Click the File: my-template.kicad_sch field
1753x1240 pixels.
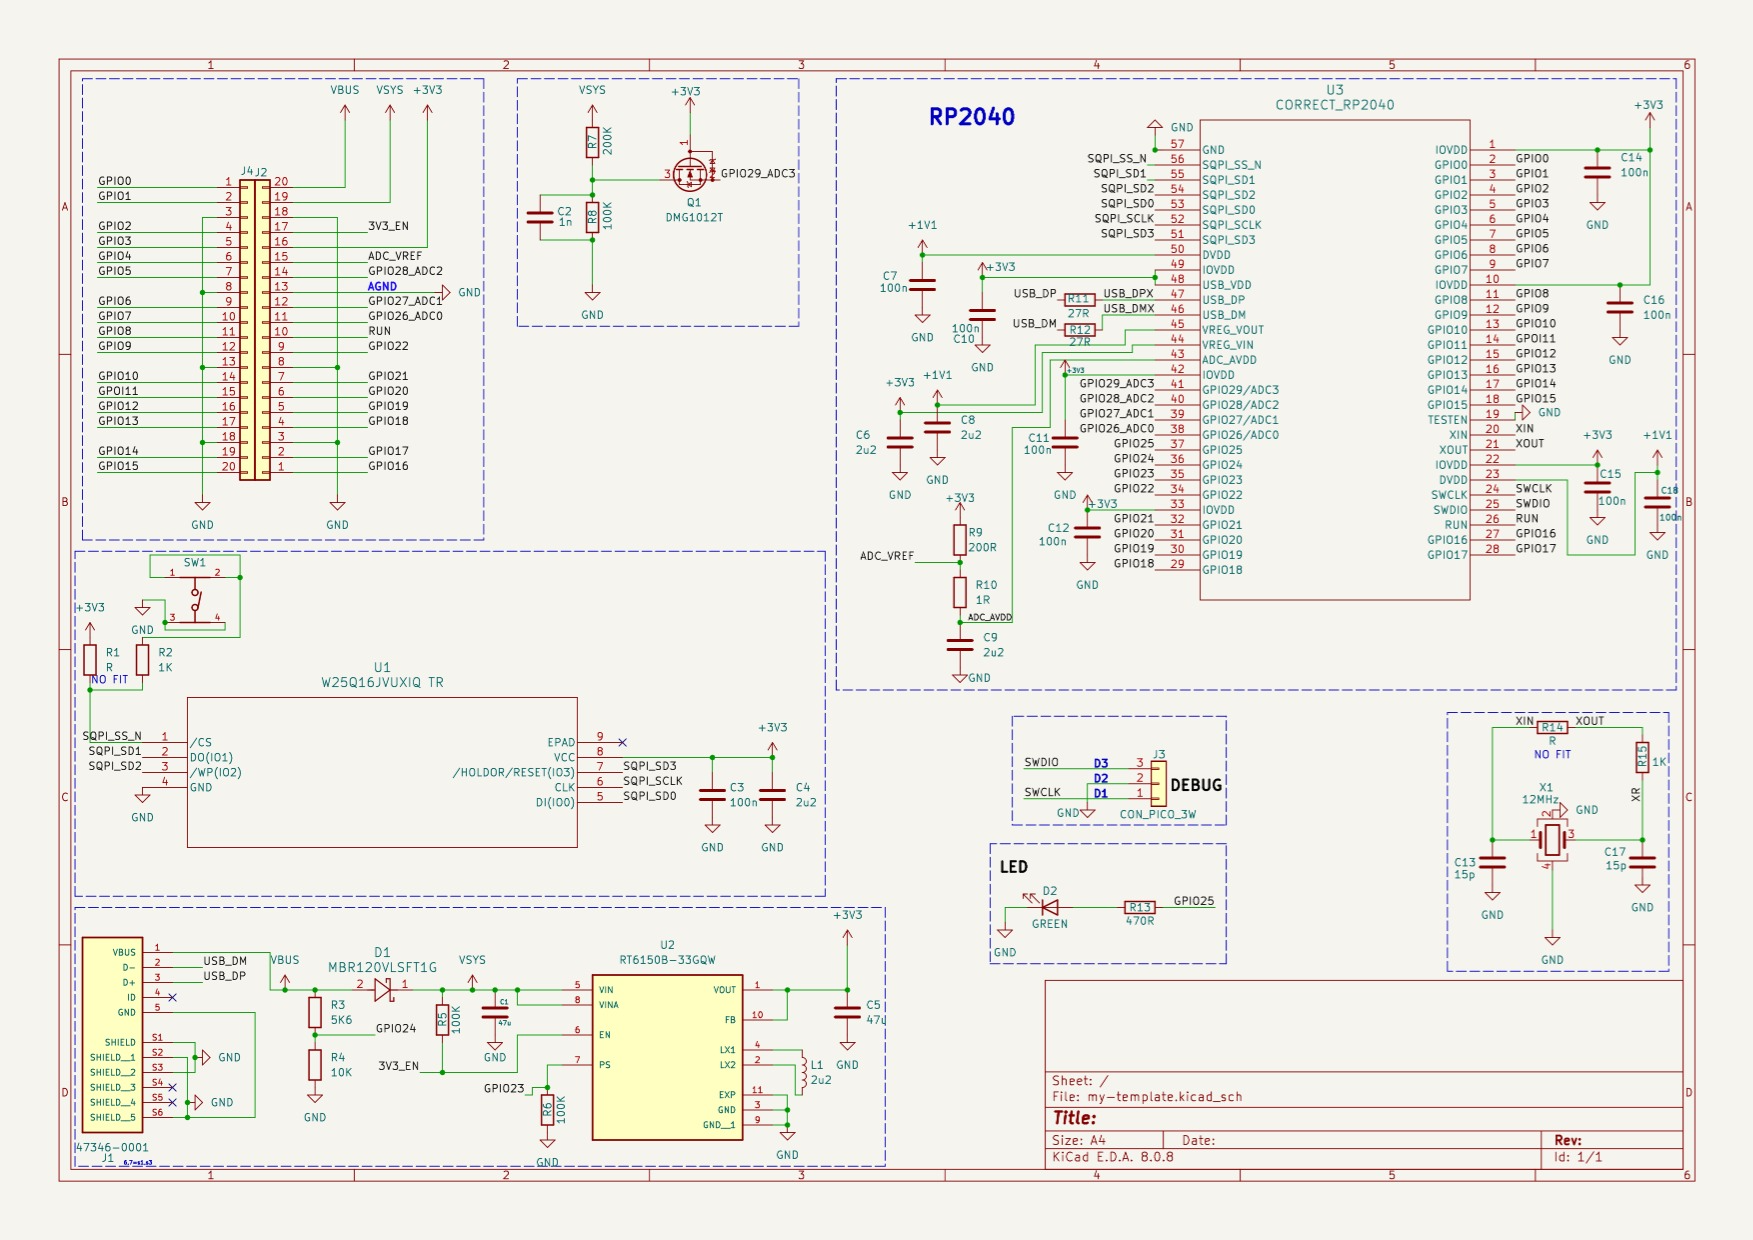[1147, 1096]
